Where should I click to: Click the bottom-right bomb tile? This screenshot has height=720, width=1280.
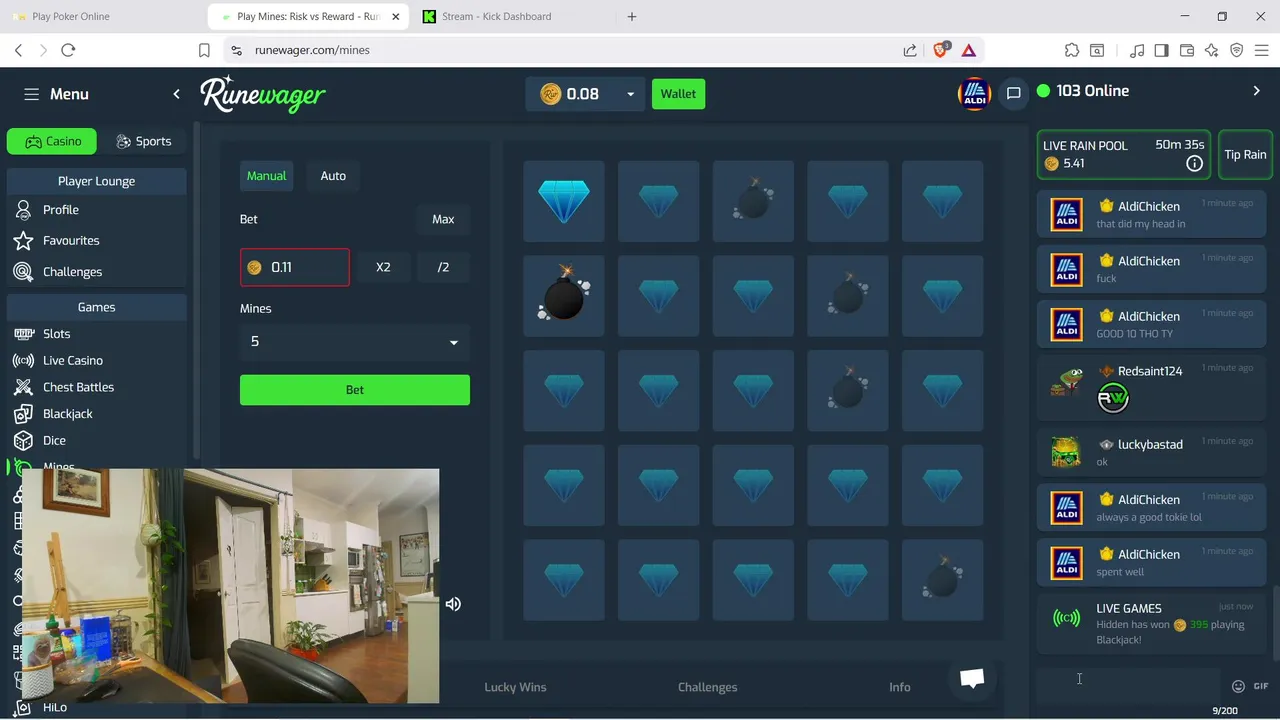942,580
